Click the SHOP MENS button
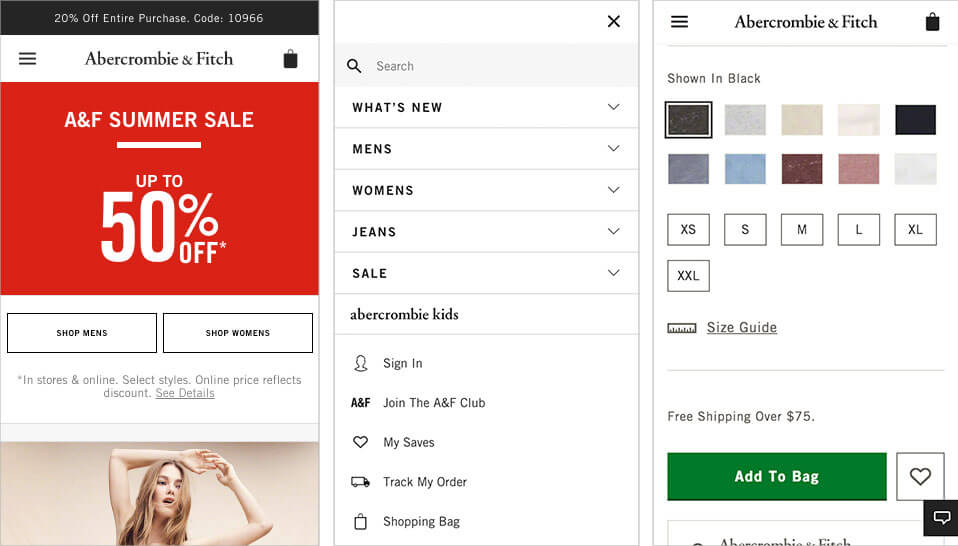 [82, 333]
